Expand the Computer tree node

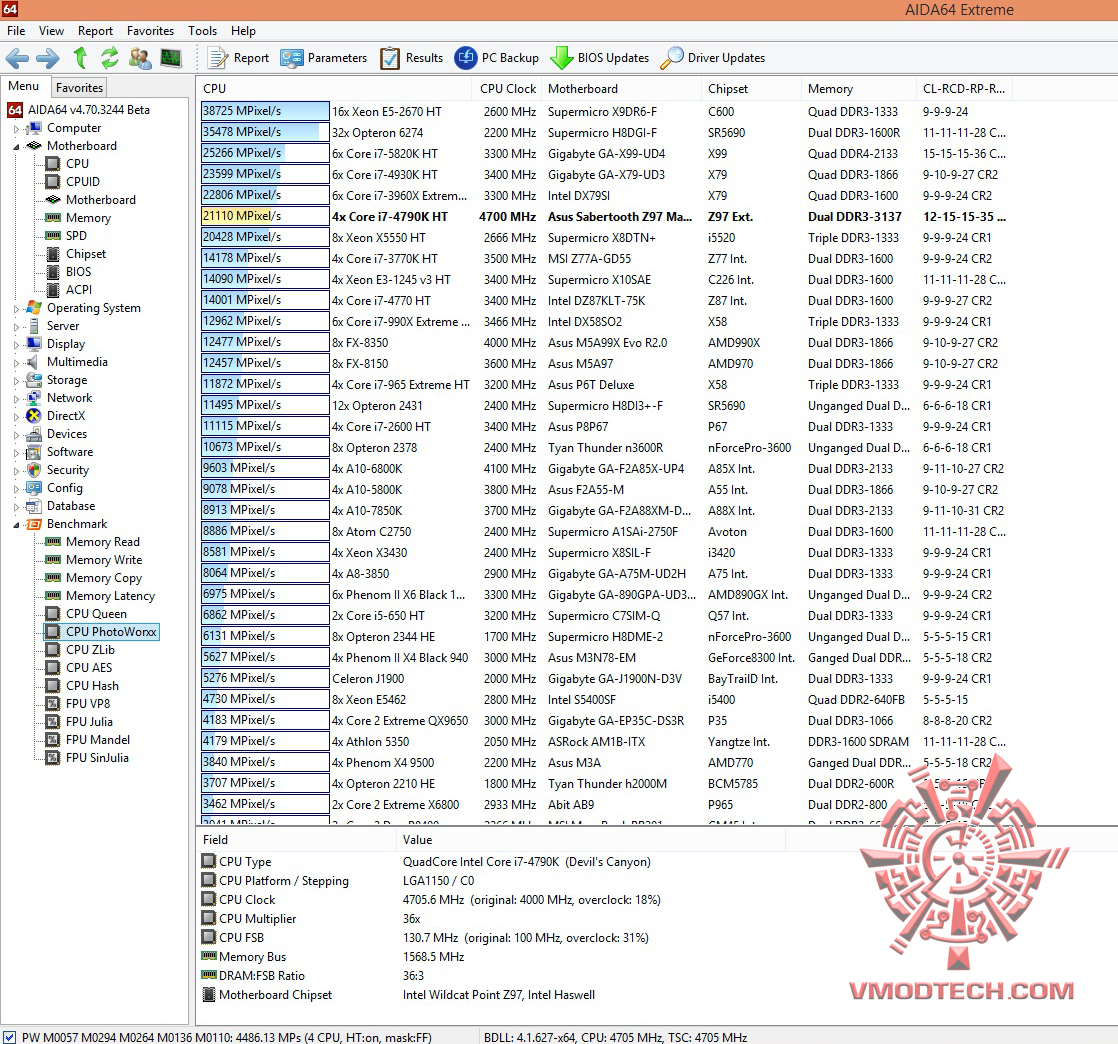click(x=16, y=129)
